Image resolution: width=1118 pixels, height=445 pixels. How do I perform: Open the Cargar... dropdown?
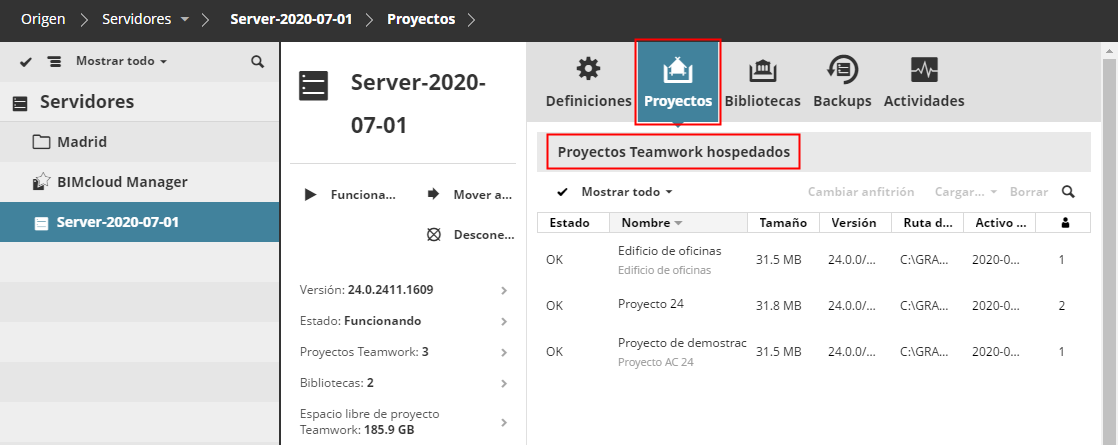click(966, 192)
